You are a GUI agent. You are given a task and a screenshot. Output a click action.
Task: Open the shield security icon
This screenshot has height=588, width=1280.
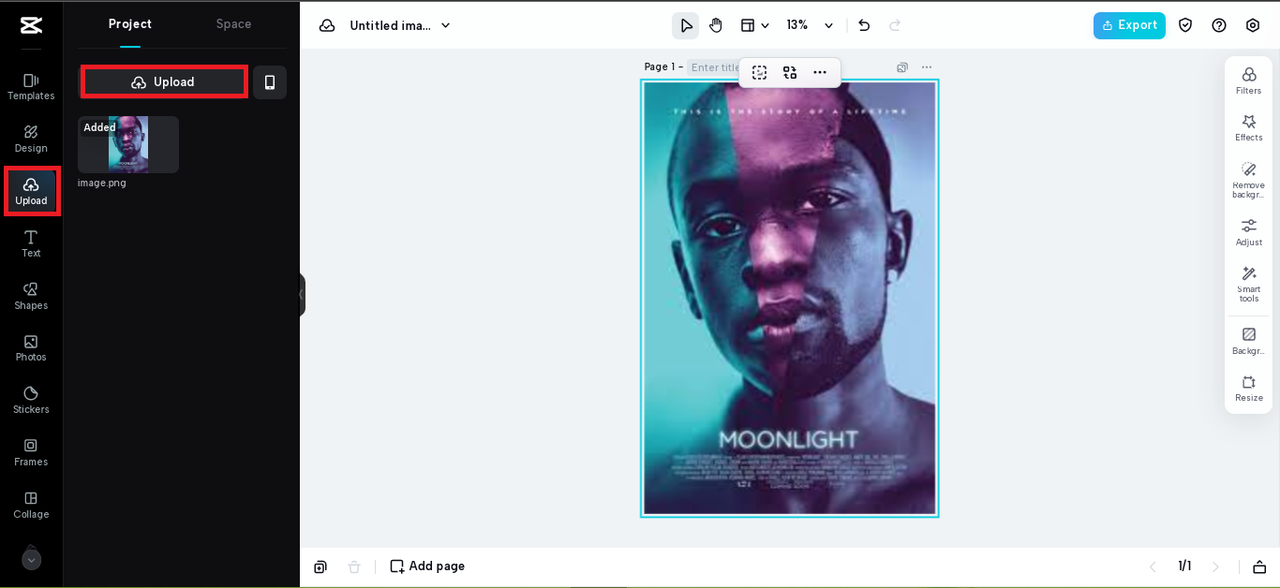coord(1185,25)
